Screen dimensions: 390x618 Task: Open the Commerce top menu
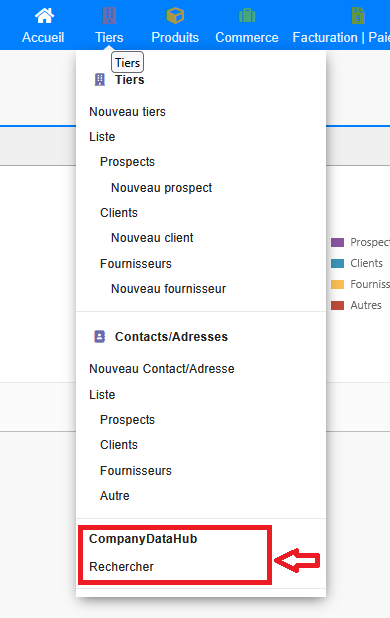[x=247, y=37]
